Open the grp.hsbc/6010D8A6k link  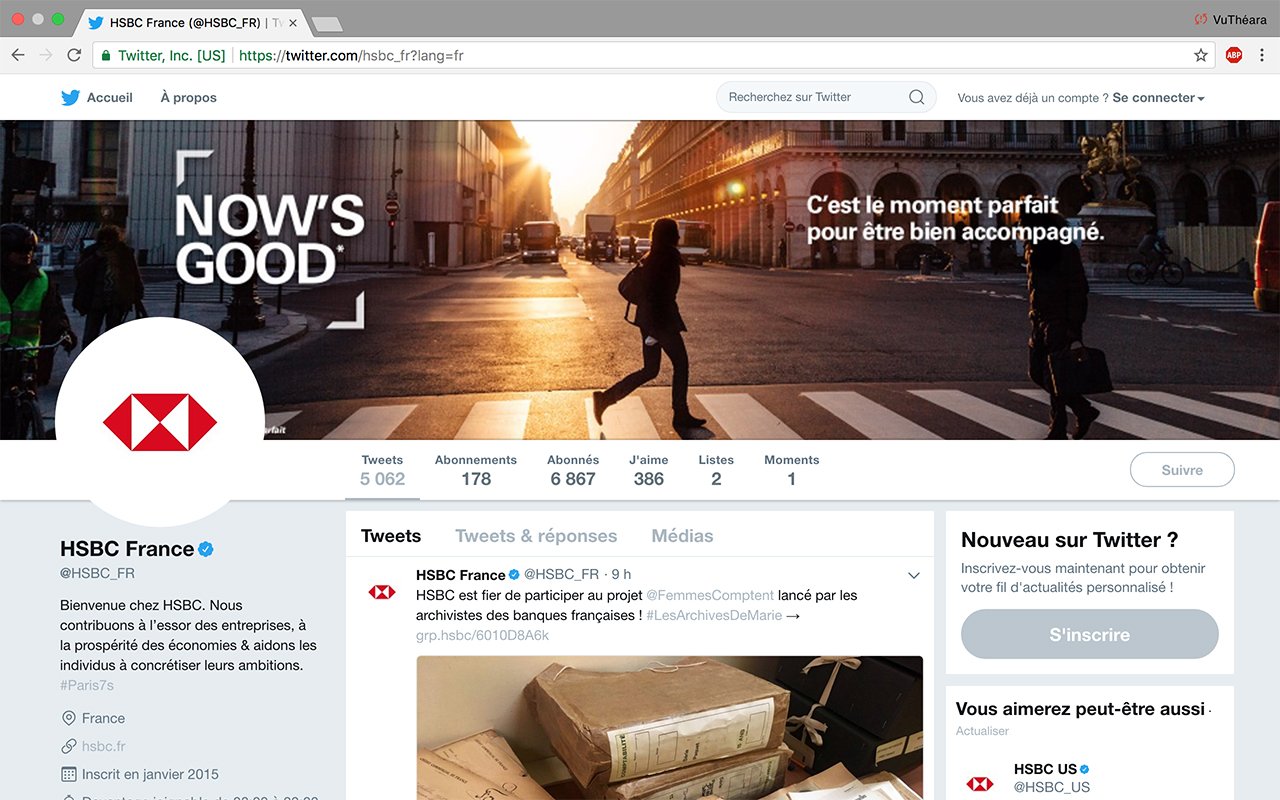[482, 635]
